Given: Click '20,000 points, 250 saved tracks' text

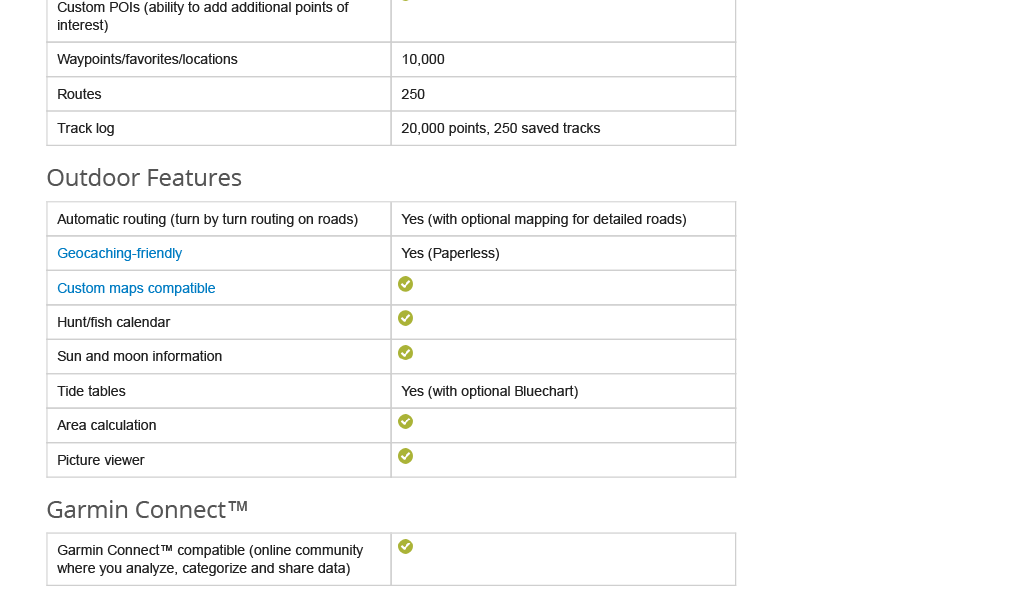Looking at the screenshot, I should click(x=500, y=128).
